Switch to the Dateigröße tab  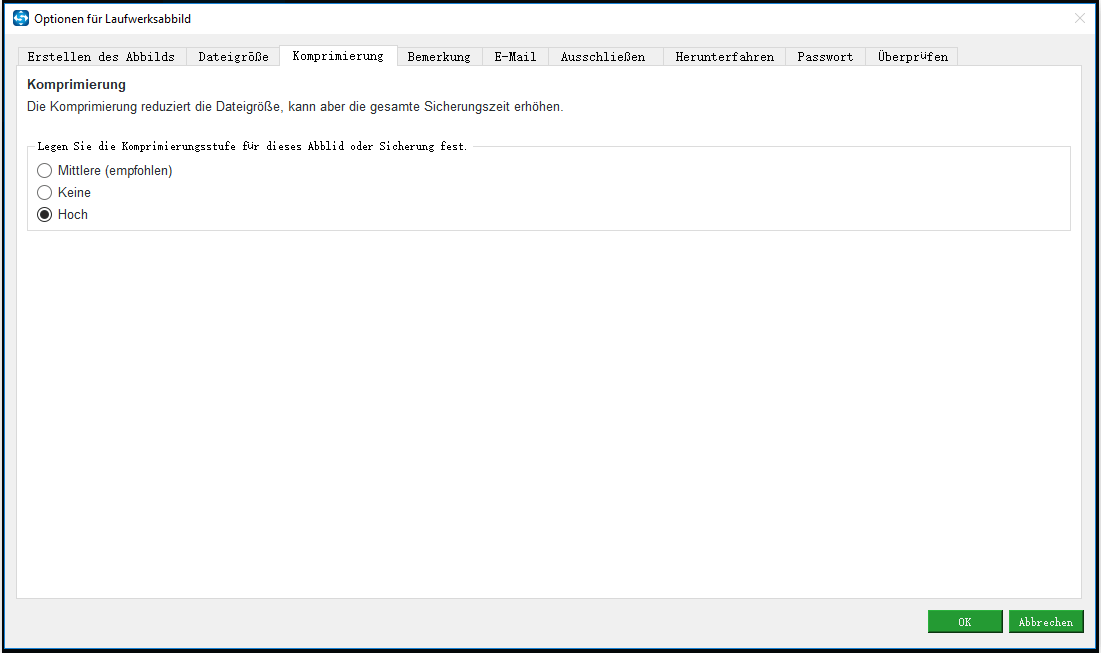233,57
